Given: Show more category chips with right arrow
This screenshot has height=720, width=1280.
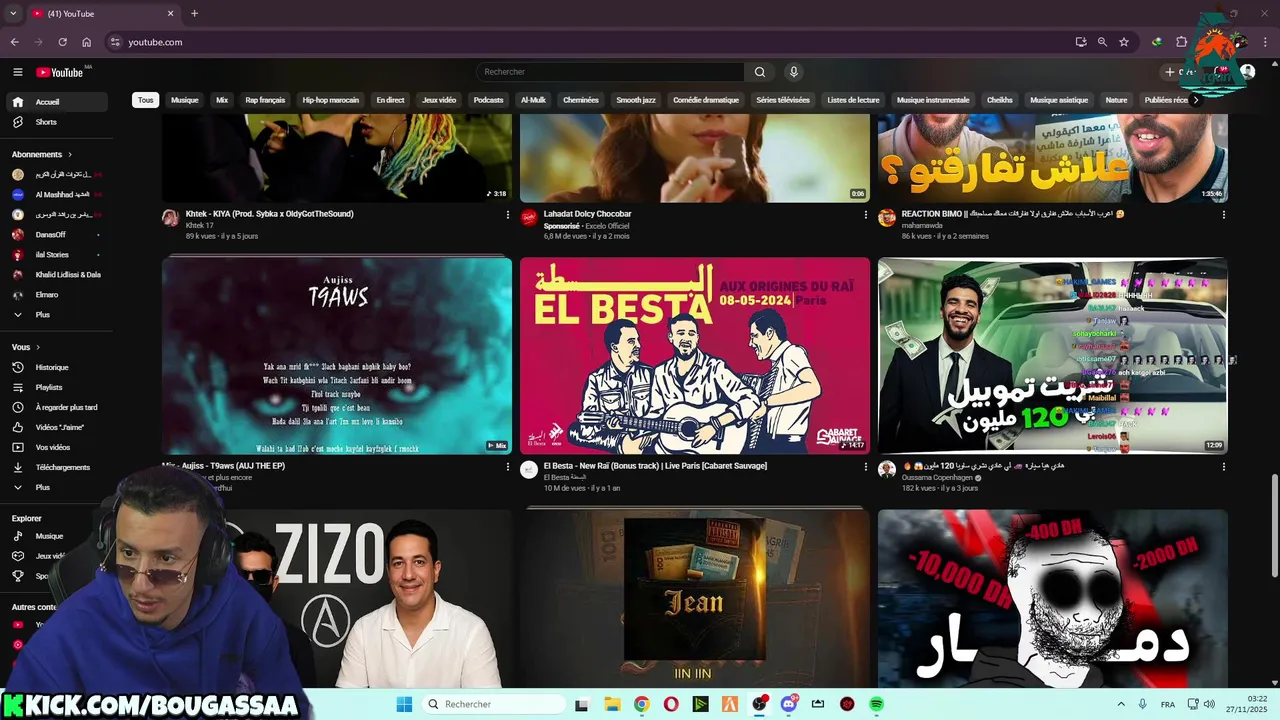Looking at the screenshot, I should click(x=1195, y=100).
